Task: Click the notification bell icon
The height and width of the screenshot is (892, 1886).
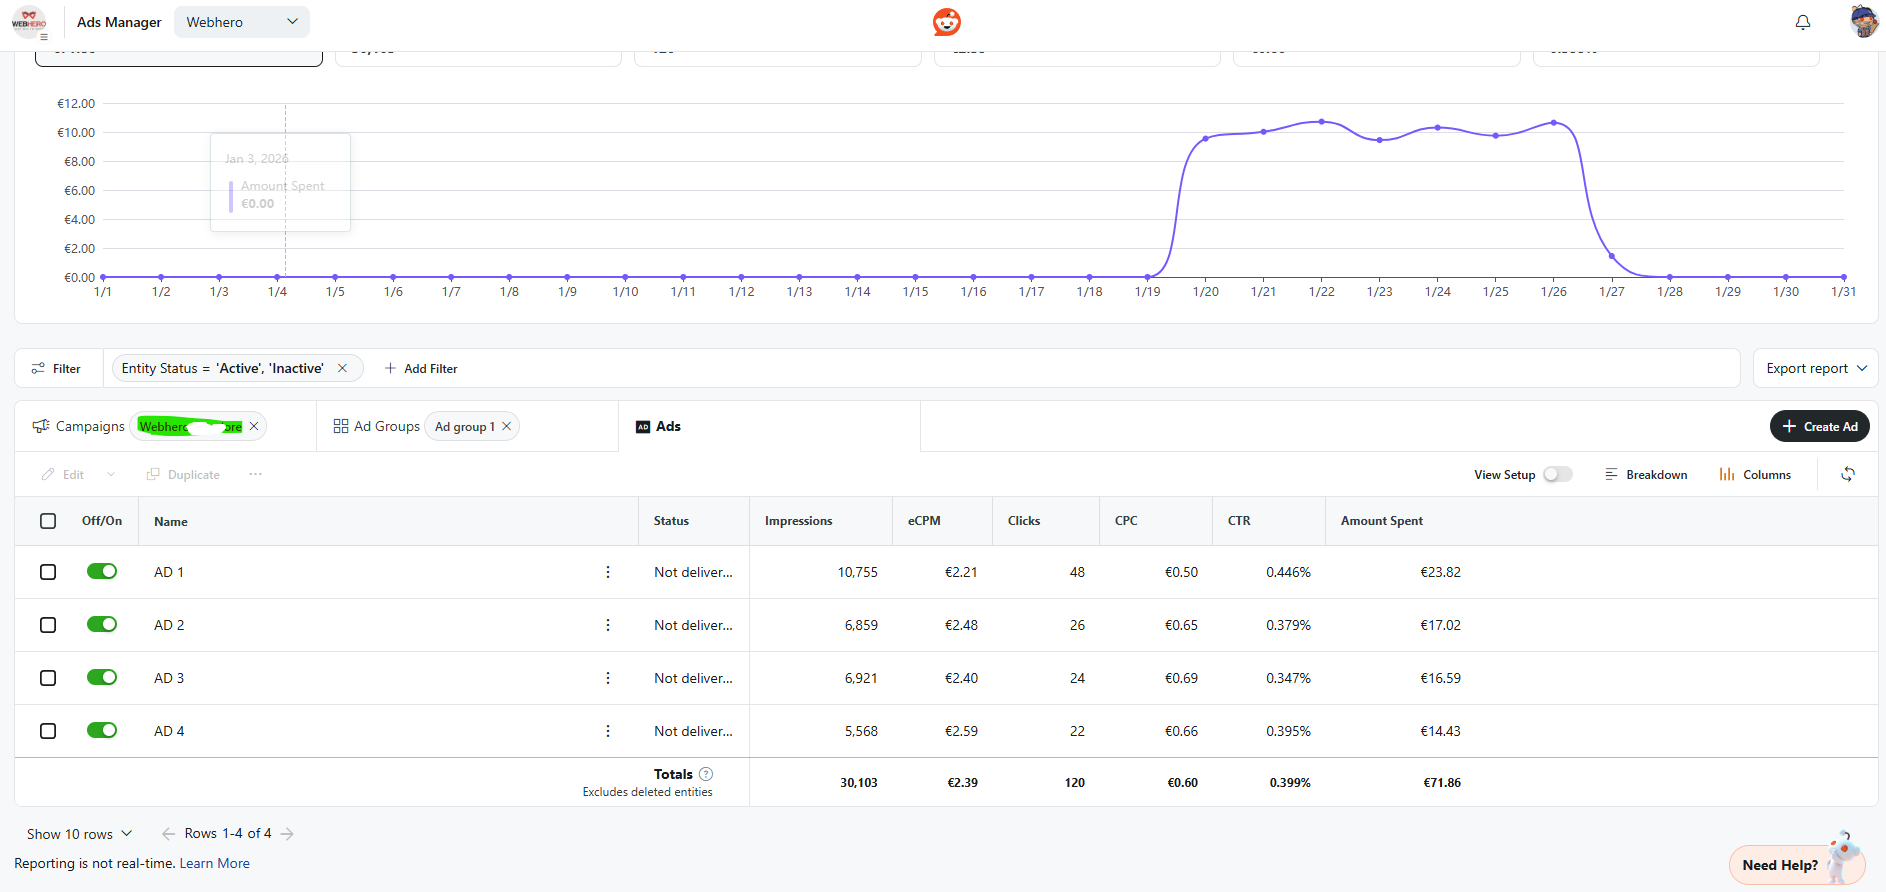Action: pos(1802,22)
